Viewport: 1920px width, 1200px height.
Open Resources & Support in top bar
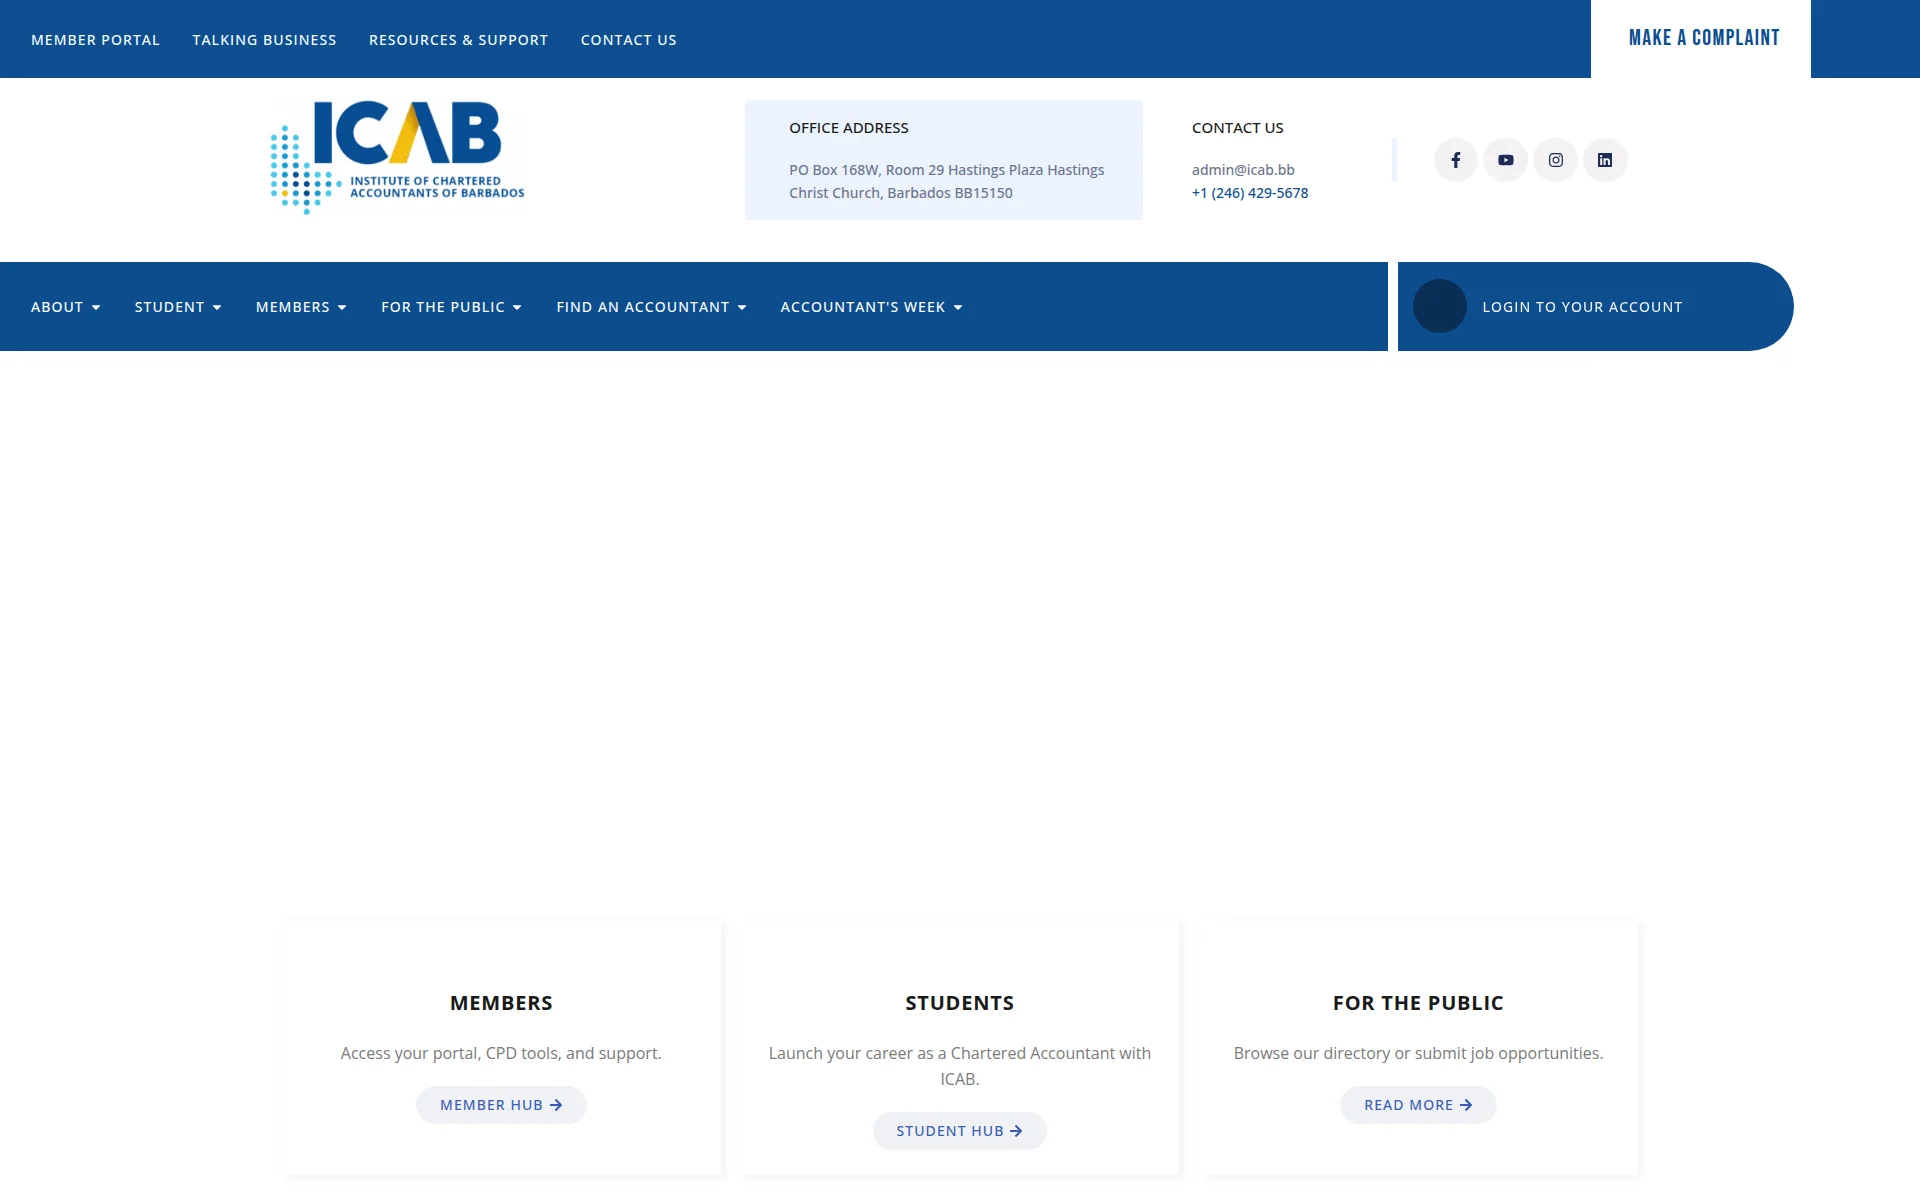(458, 40)
